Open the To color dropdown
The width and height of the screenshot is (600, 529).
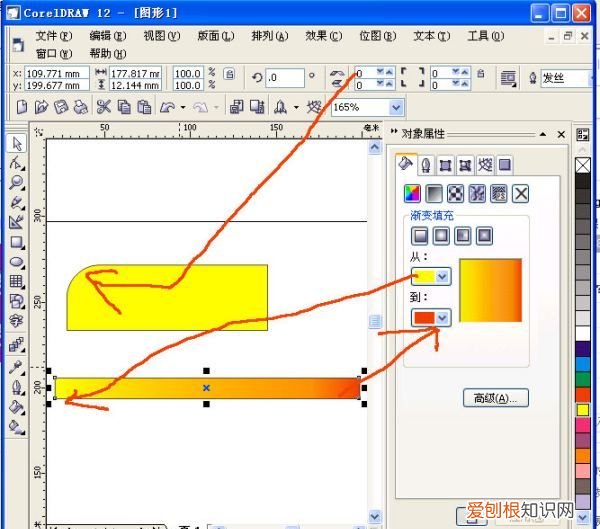[x=442, y=318]
